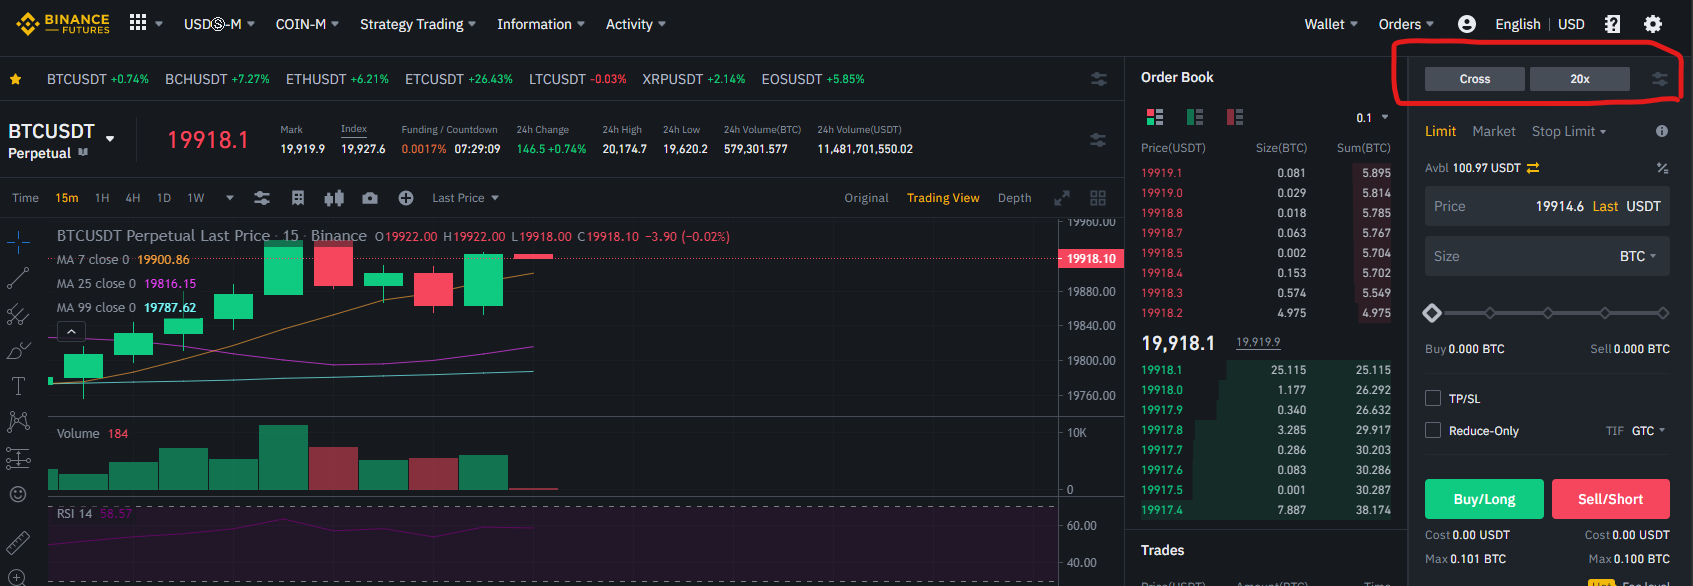Expand the USDⓈ-M dropdown menu
The image size is (1693, 586).
click(219, 24)
